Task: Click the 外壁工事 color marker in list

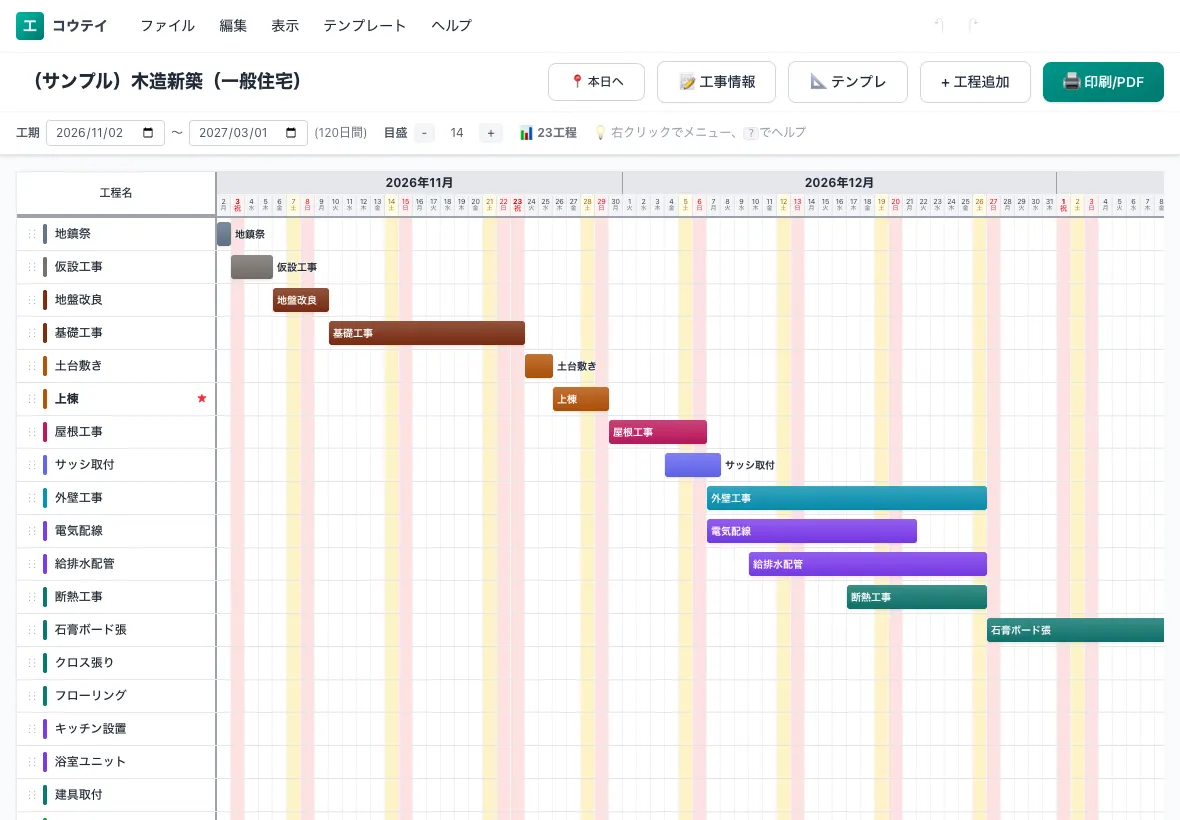Action: (x=45, y=498)
